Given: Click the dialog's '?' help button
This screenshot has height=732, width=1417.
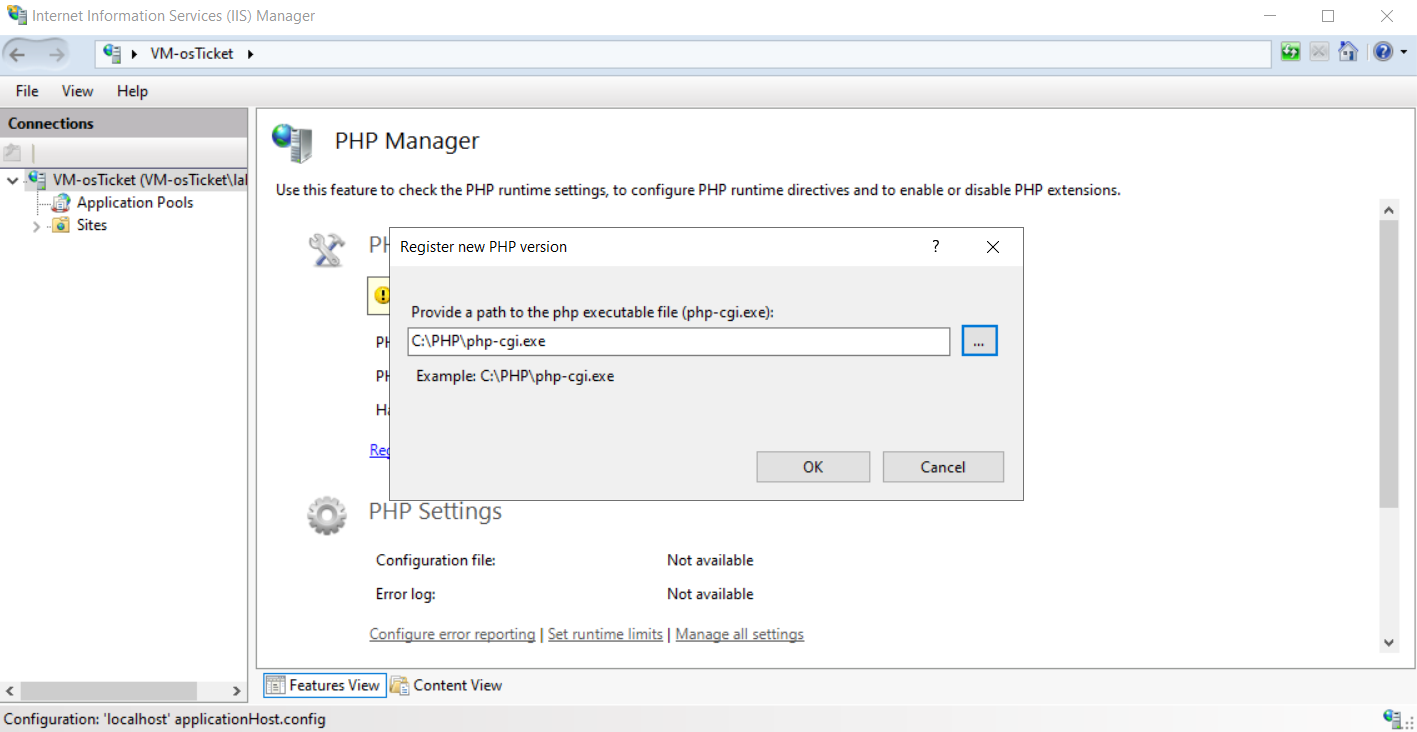Looking at the screenshot, I should (936, 247).
